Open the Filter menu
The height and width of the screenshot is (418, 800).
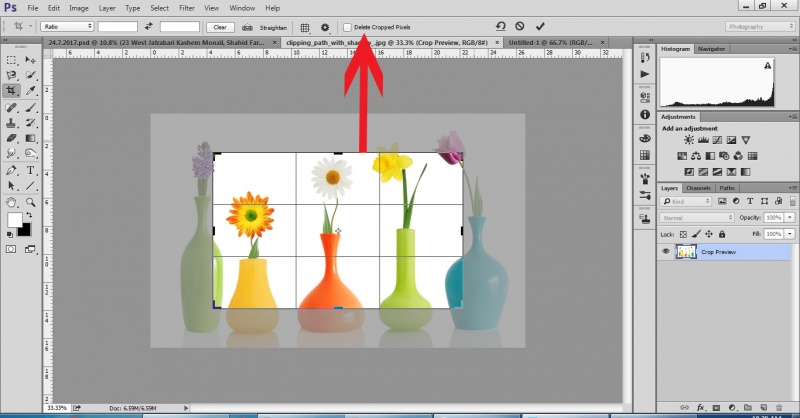click(187, 8)
